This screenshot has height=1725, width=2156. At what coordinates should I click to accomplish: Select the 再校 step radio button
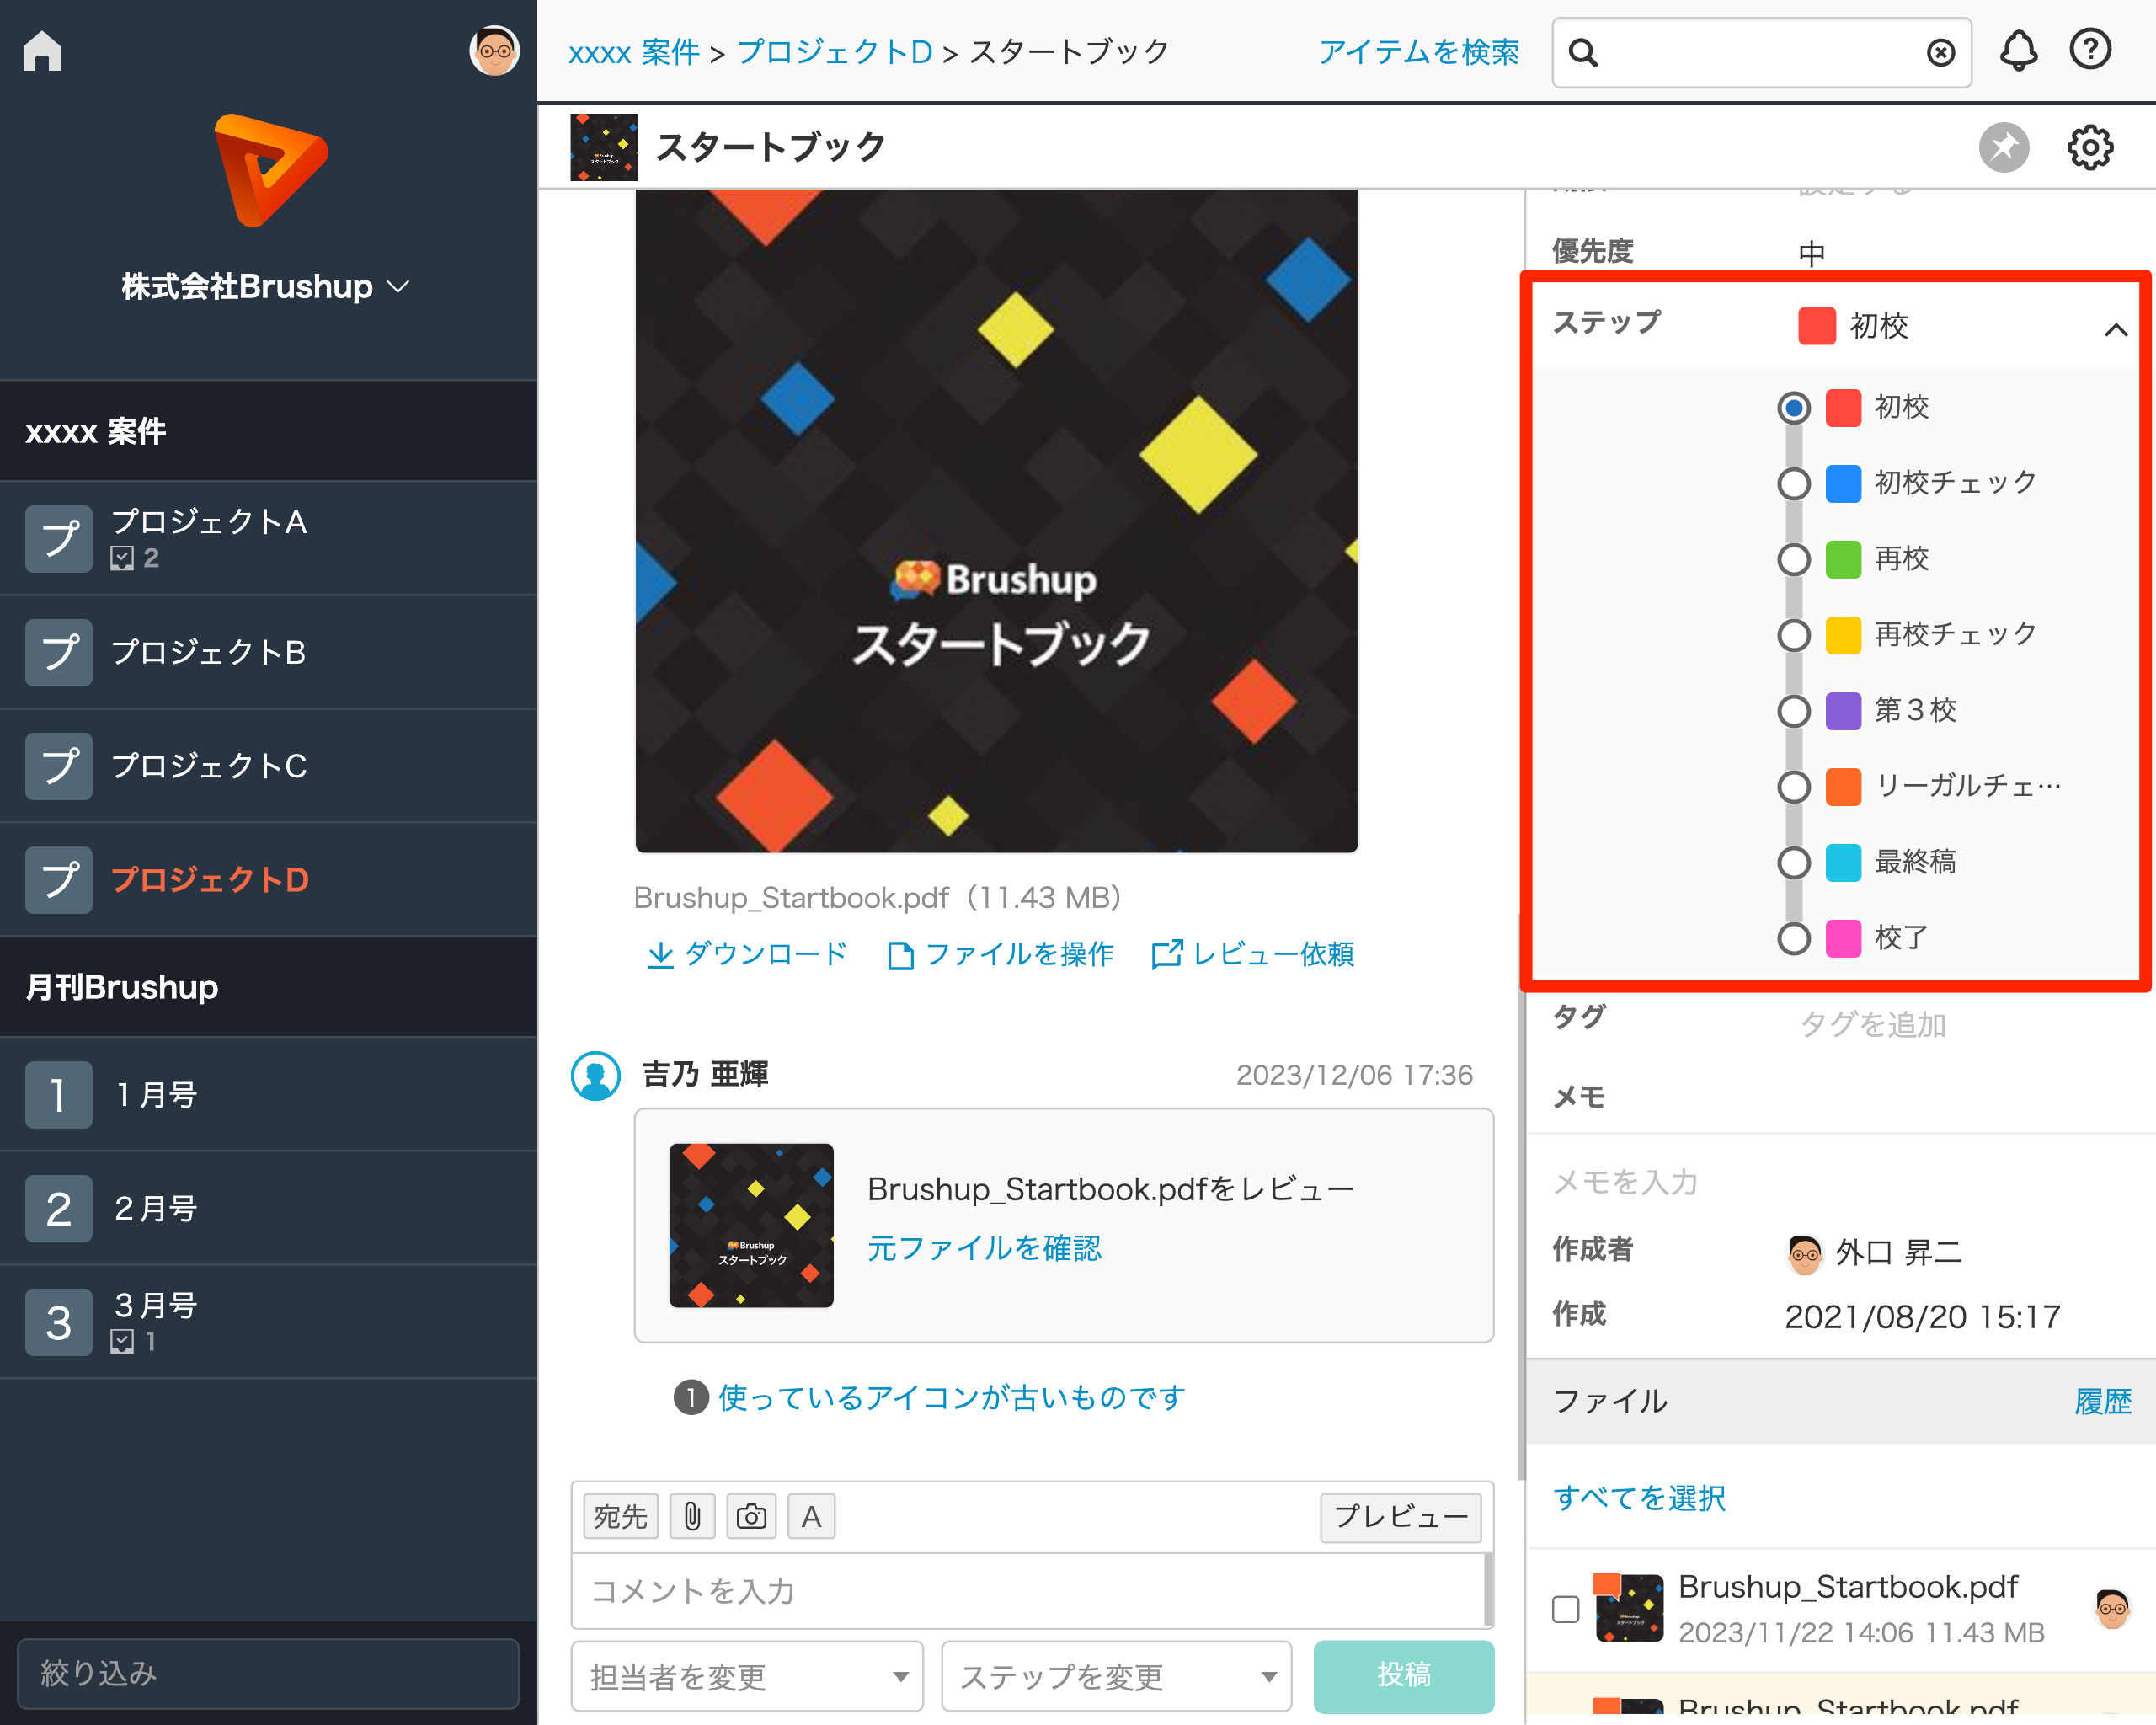click(x=1794, y=560)
